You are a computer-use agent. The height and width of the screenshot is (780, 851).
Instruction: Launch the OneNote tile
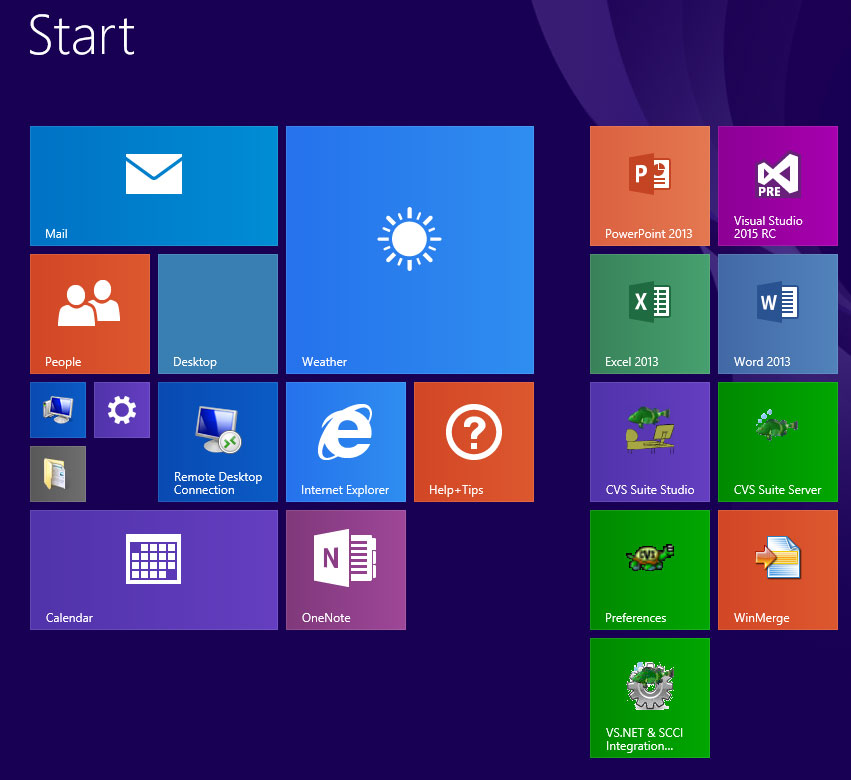pos(346,570)
